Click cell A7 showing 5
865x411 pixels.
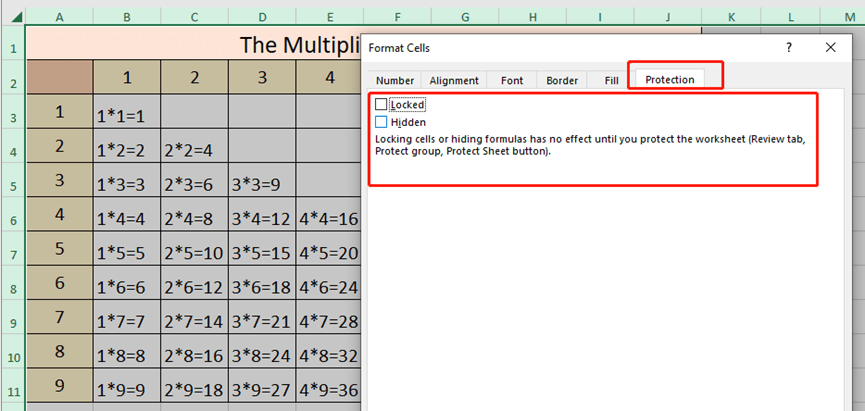pyautogui.click(x=60, y=249)
